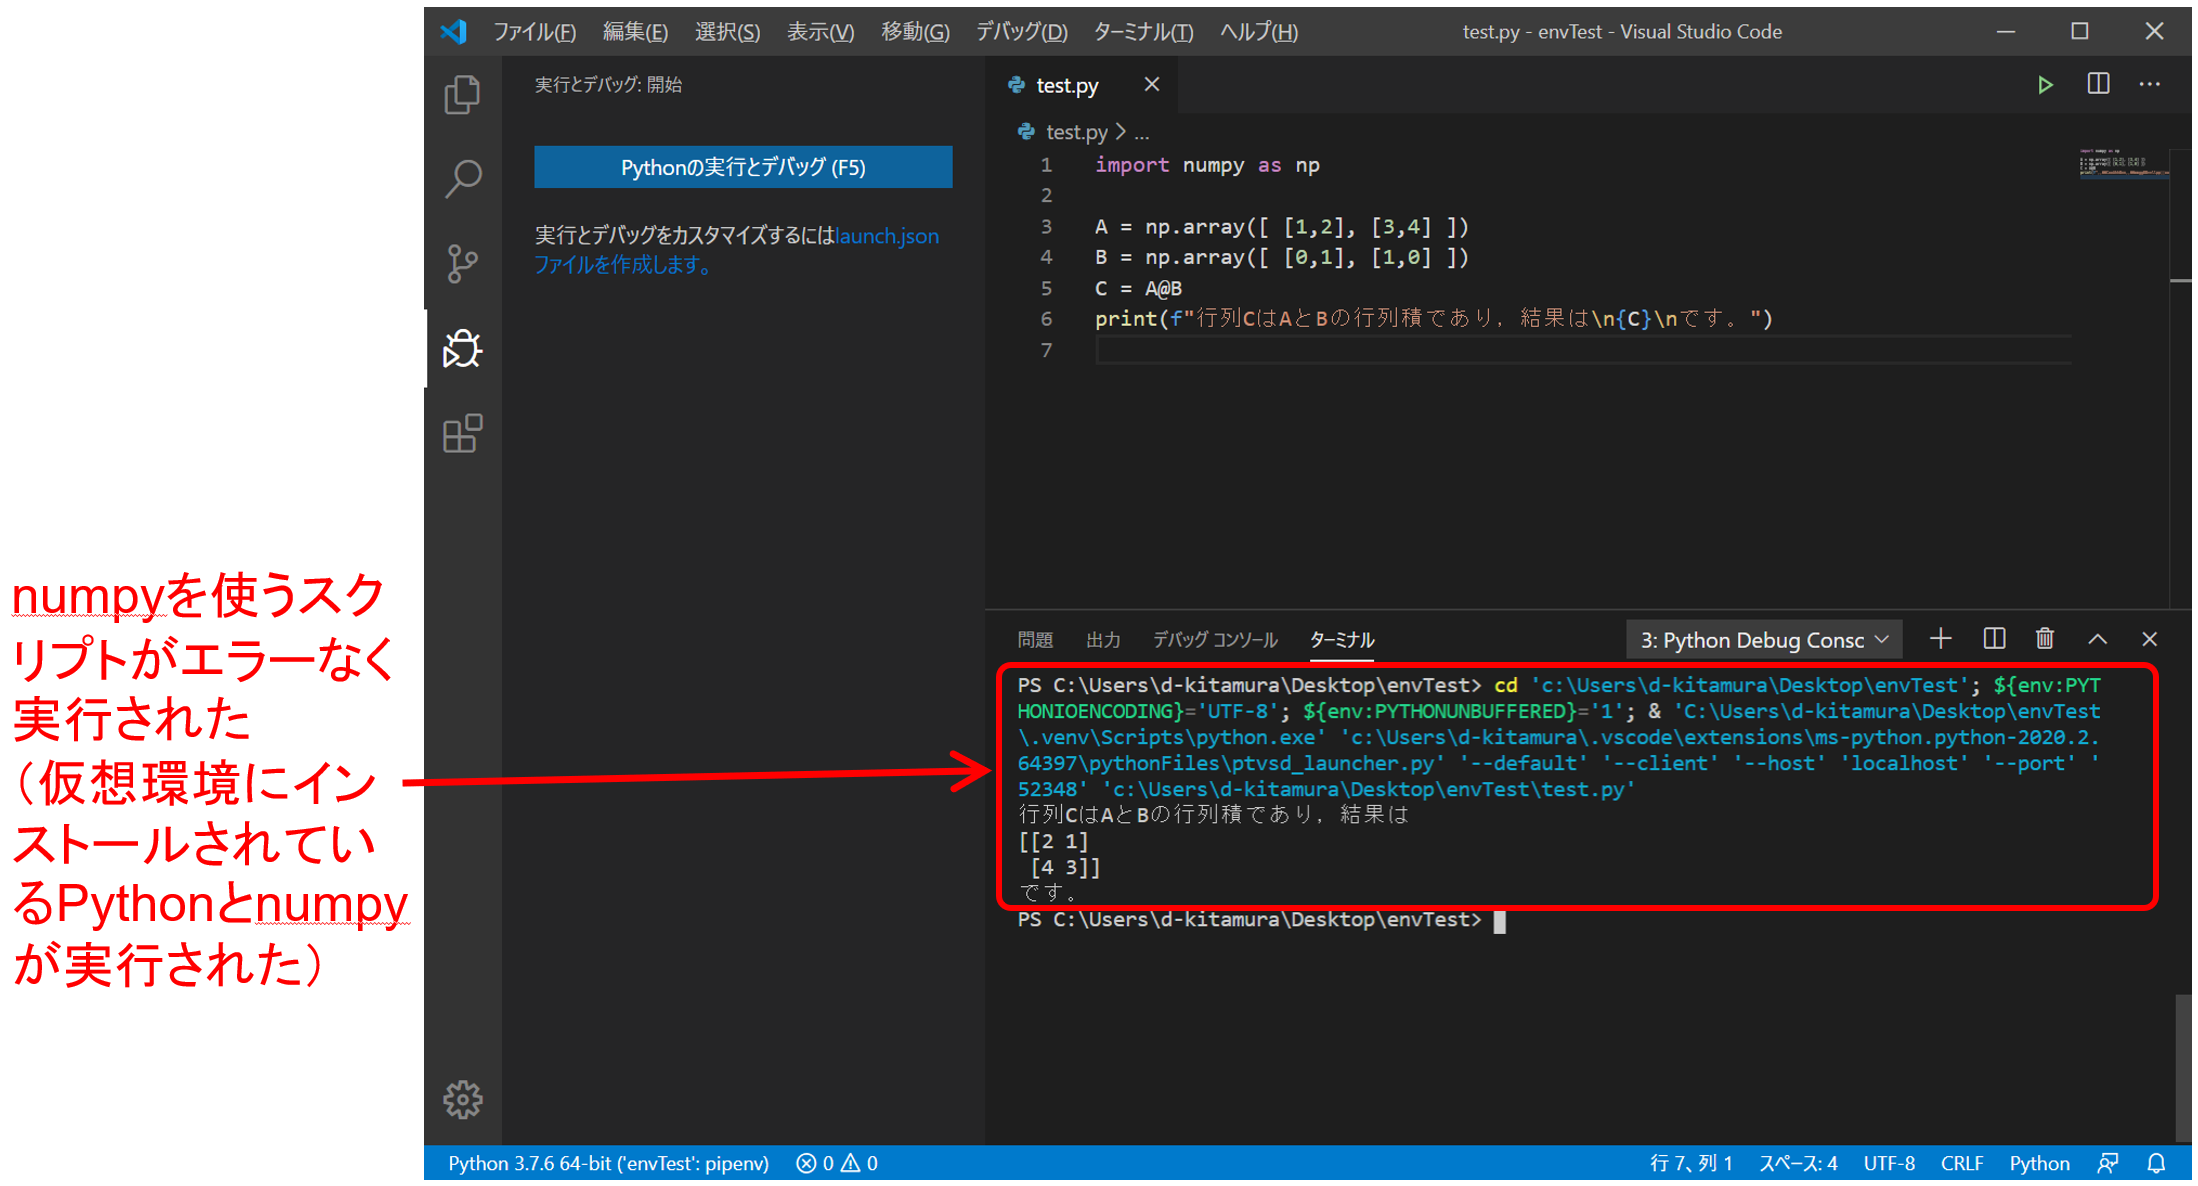Open editor more actions ellipsis menu
The image size is (2198, 1186).
[x=2149, y=84]
